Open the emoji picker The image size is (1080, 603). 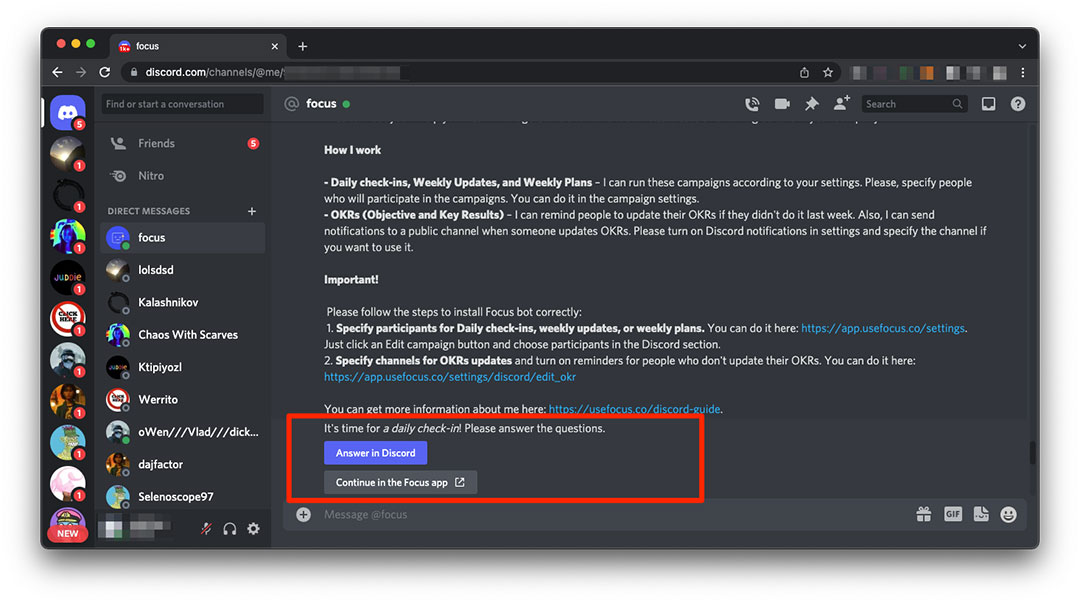point(1008,514)
